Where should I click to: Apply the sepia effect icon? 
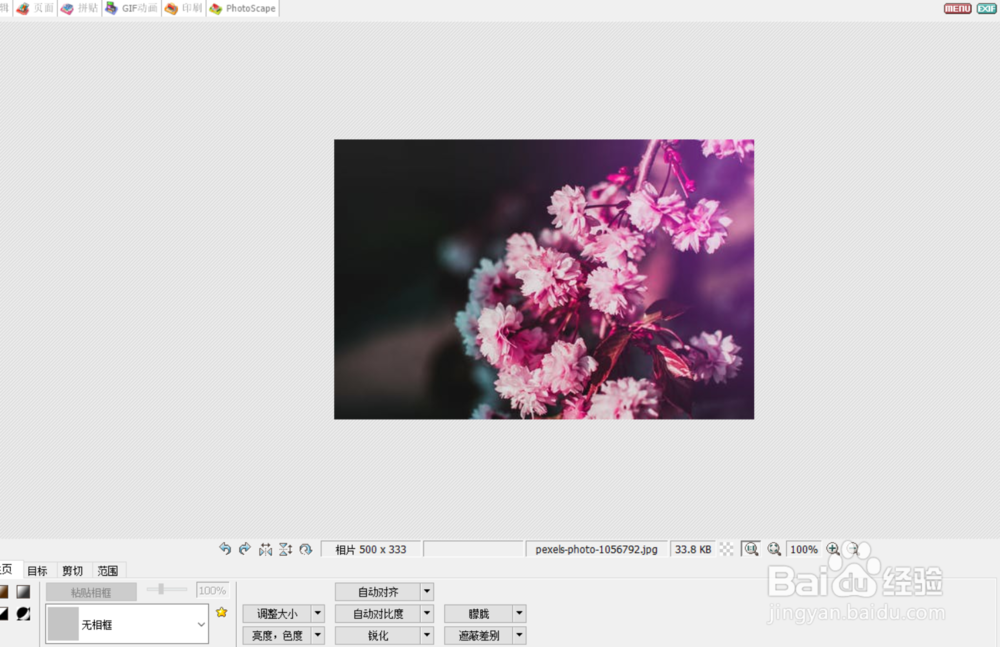click(4, 592)
